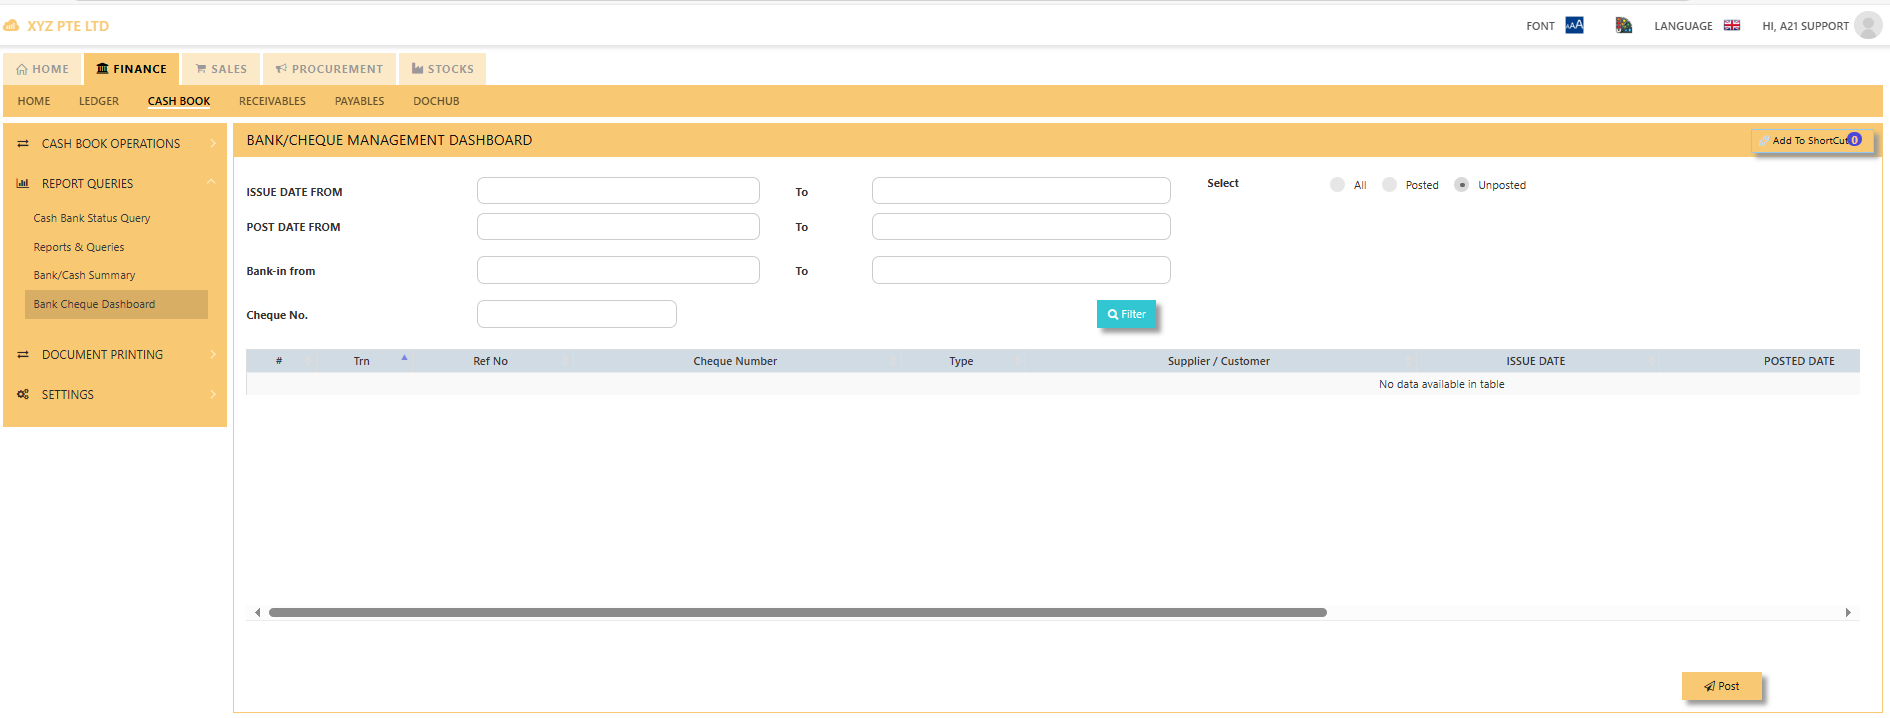Switch to the Procurement tab

(329, 69)
